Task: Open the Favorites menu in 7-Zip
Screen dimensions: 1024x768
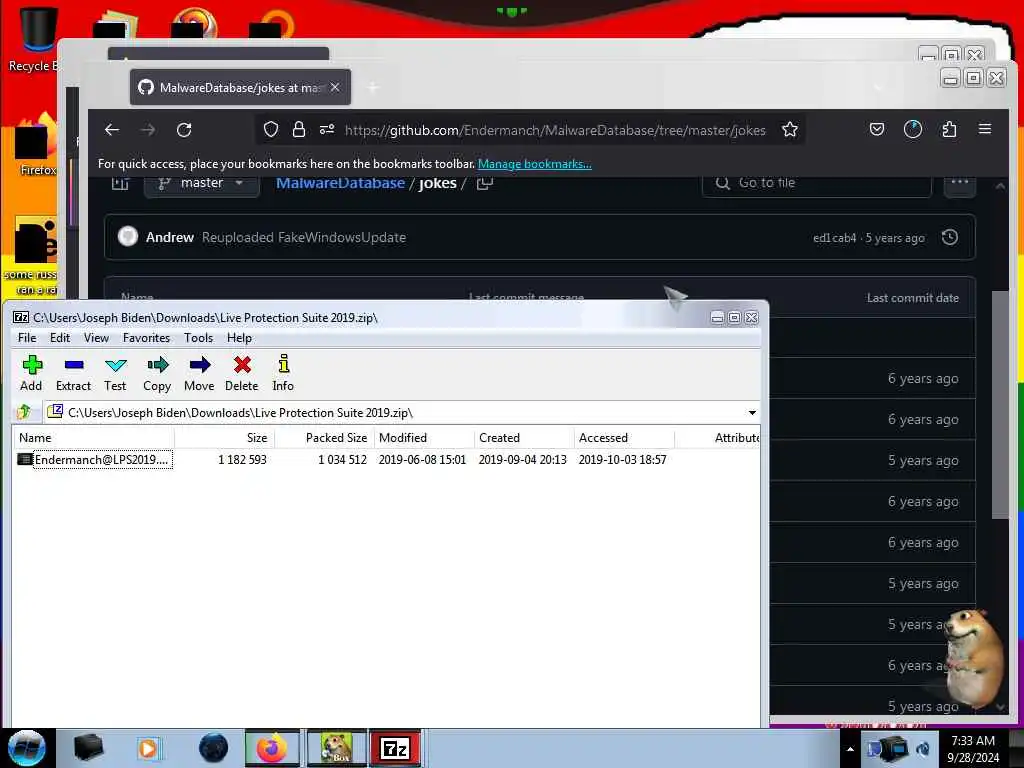Action: (x=146, y=338)
